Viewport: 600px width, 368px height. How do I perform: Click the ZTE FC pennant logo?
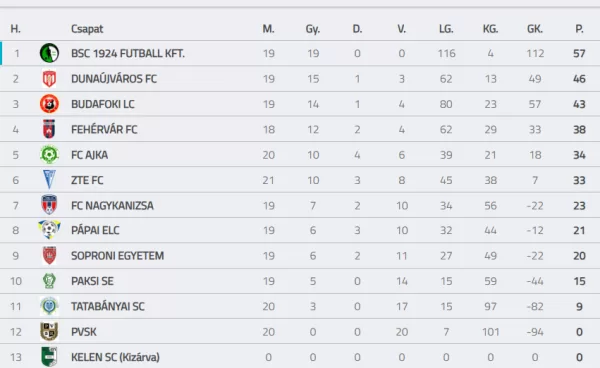49,180
